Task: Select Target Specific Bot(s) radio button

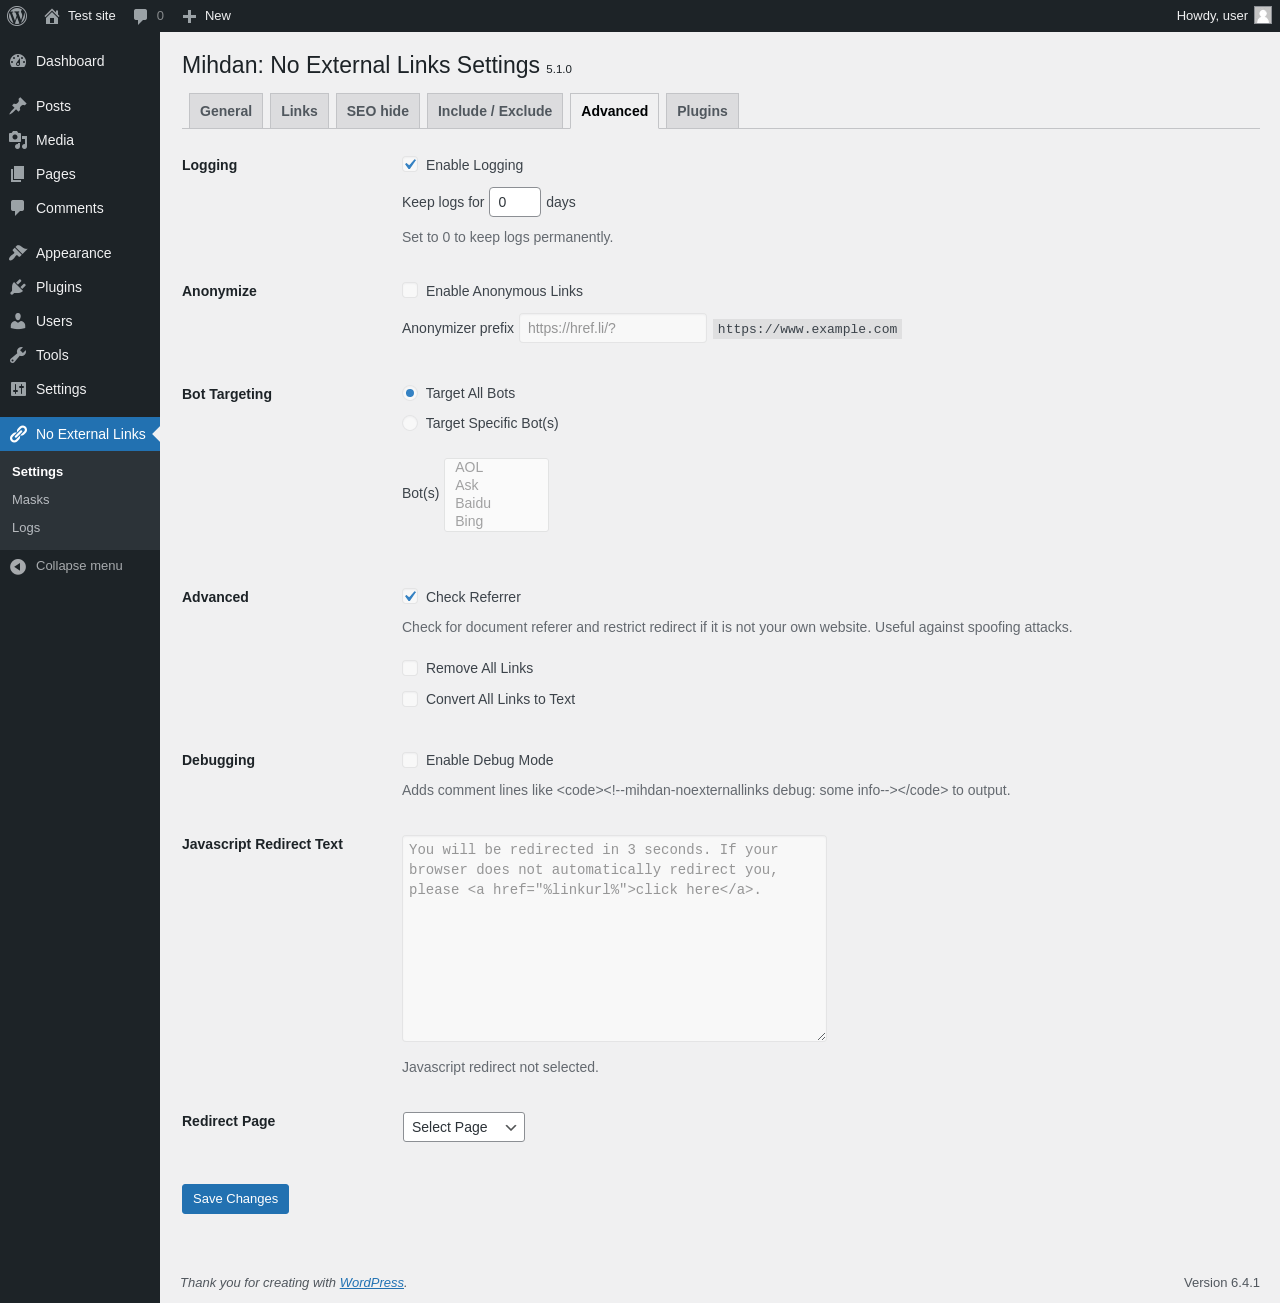Action: point(410,423)
